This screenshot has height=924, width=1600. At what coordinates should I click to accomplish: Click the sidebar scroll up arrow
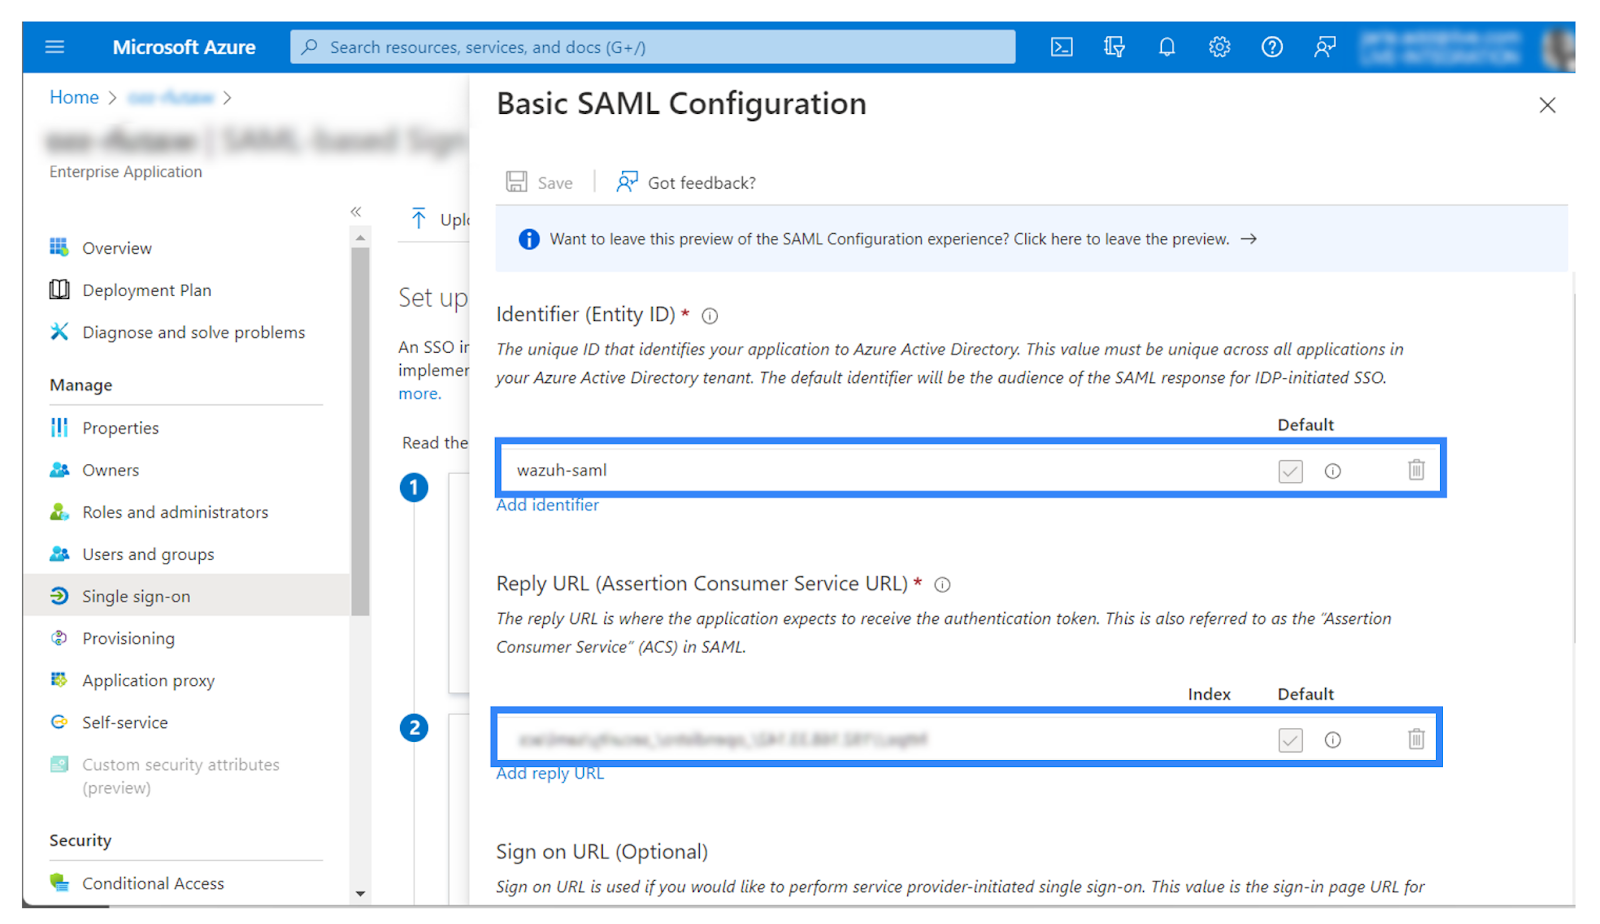pyautogui.click(x=360, y=238)
